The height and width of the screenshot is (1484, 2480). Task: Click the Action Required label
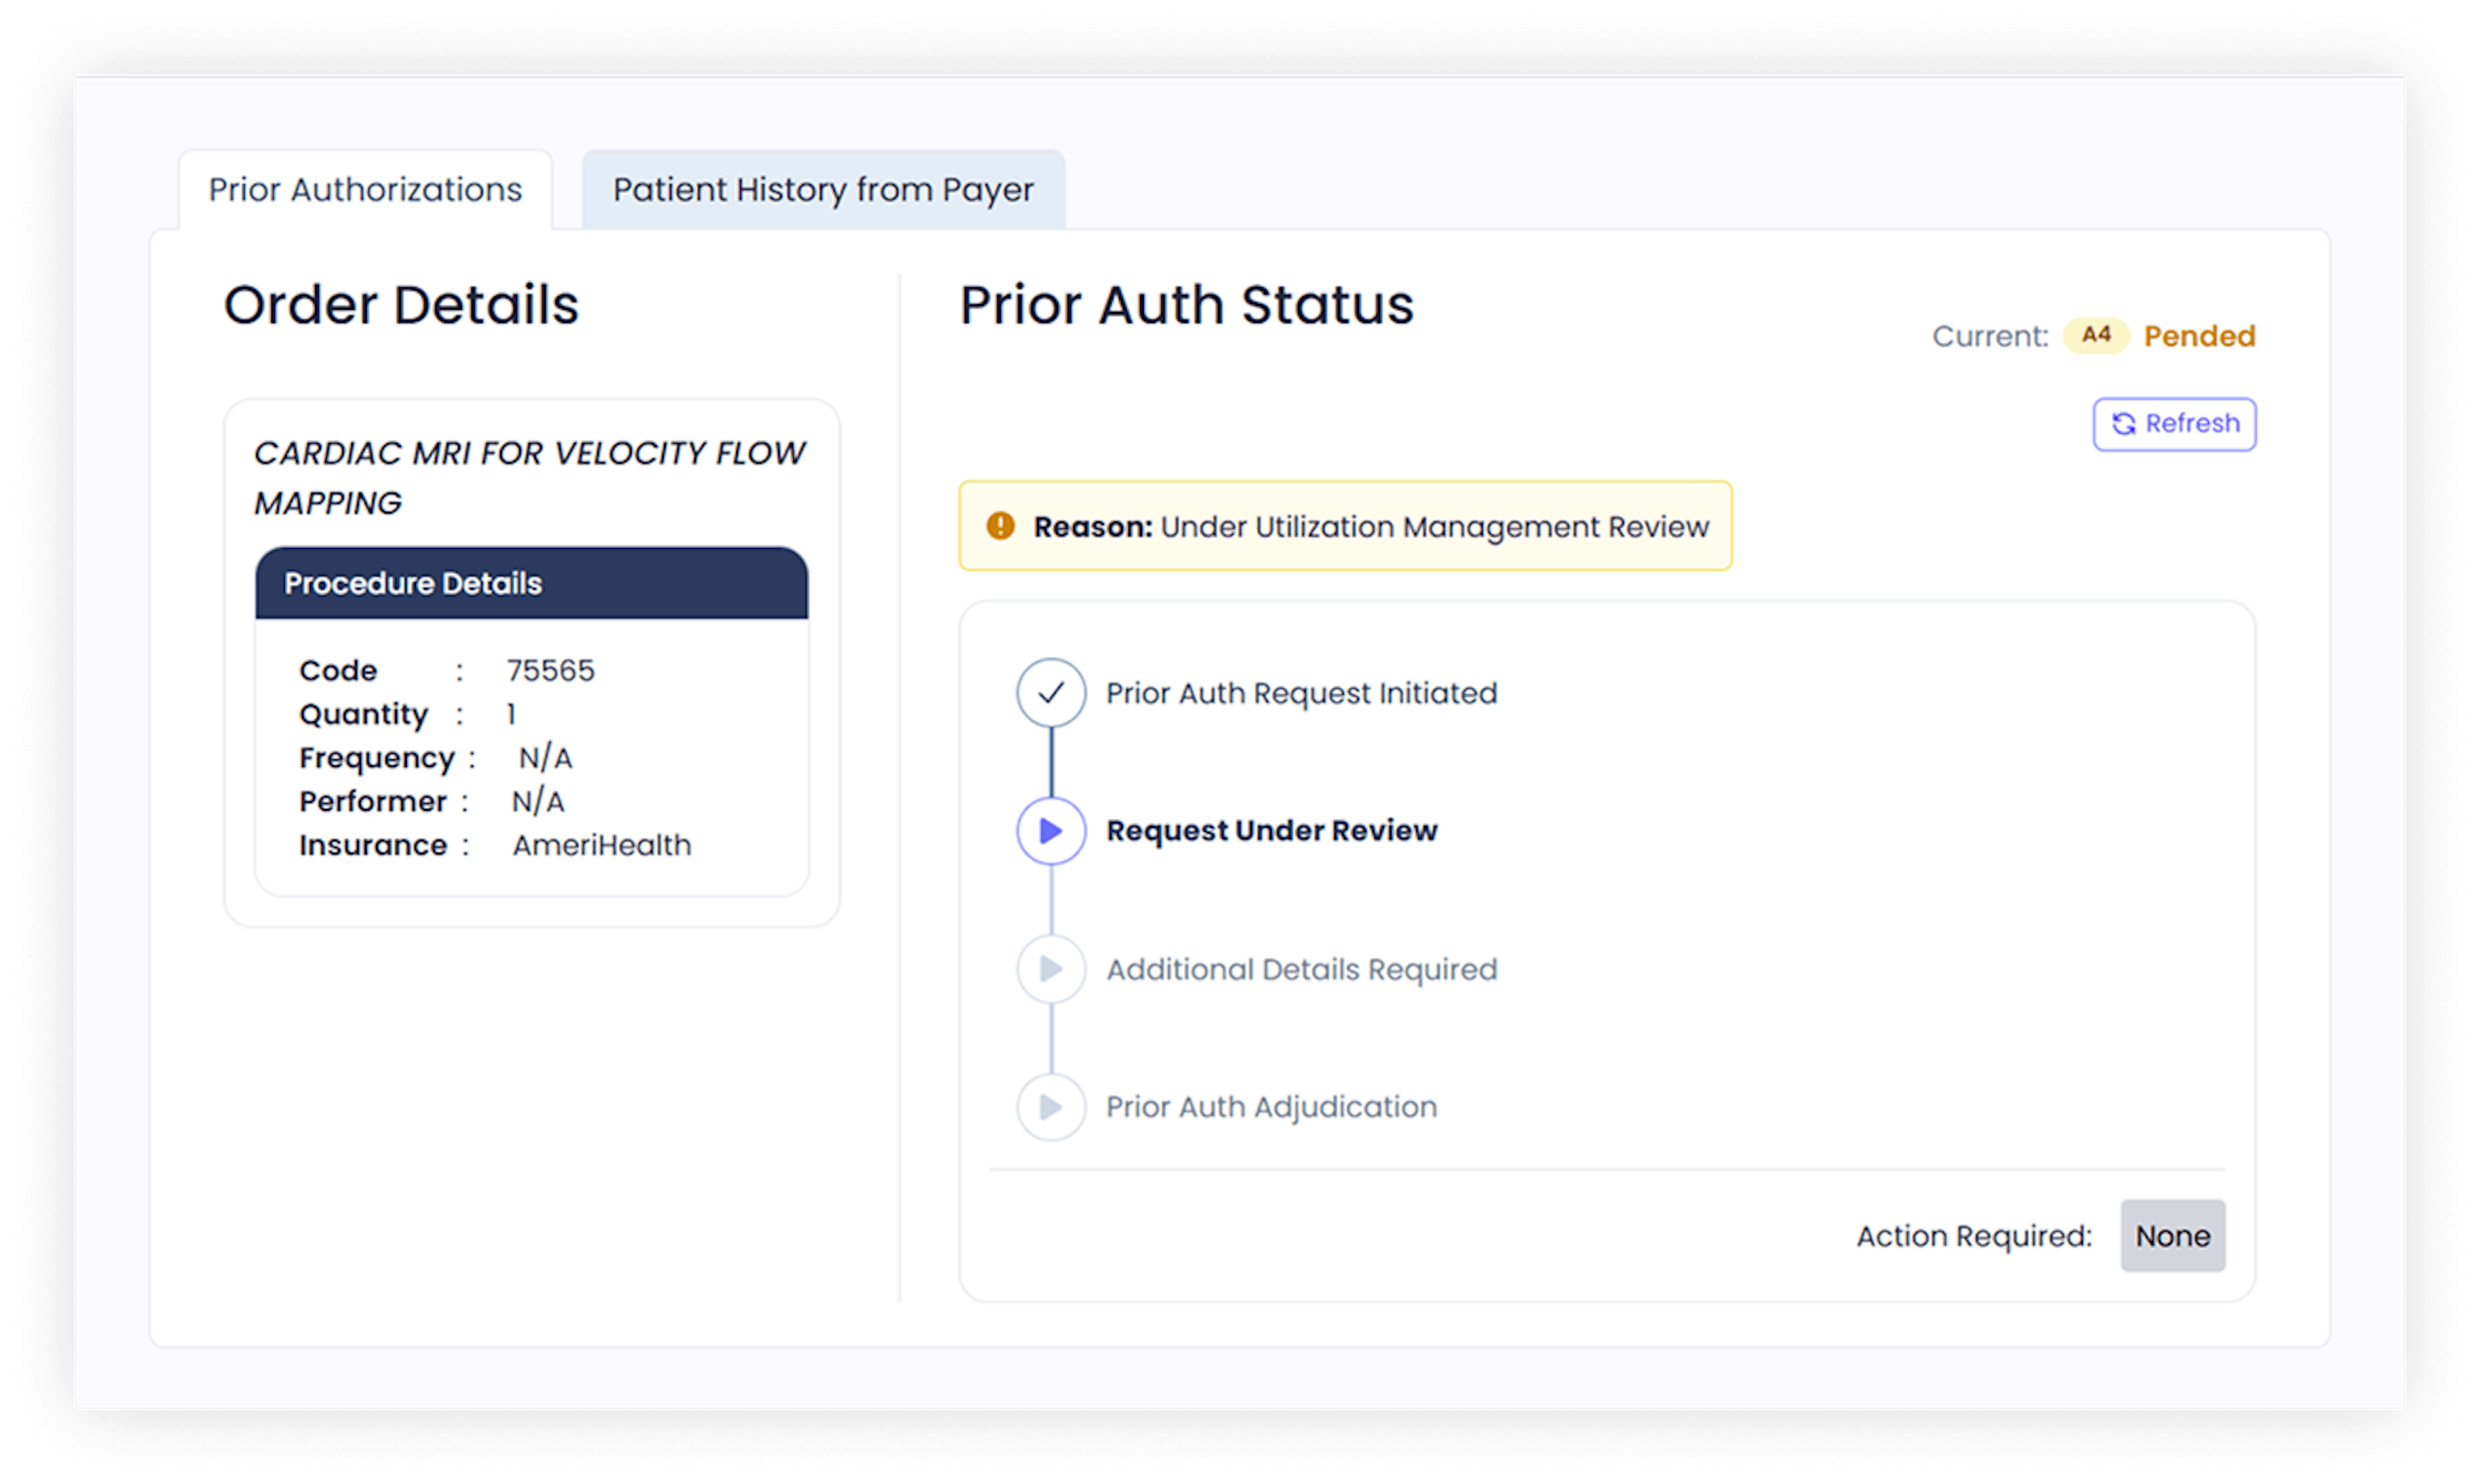[1974, 1236]
